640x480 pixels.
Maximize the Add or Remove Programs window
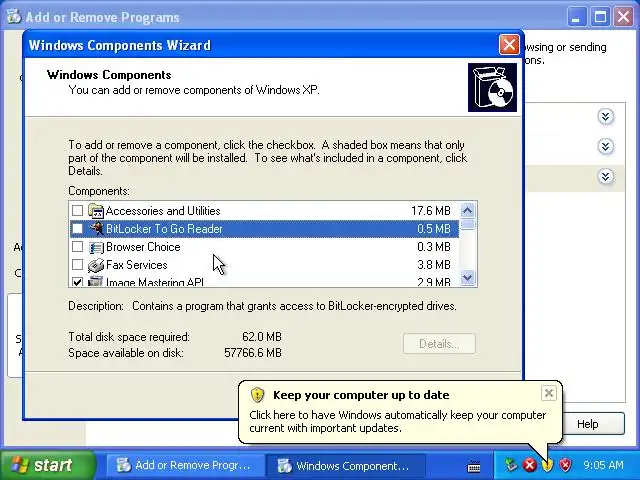[600, 17]
